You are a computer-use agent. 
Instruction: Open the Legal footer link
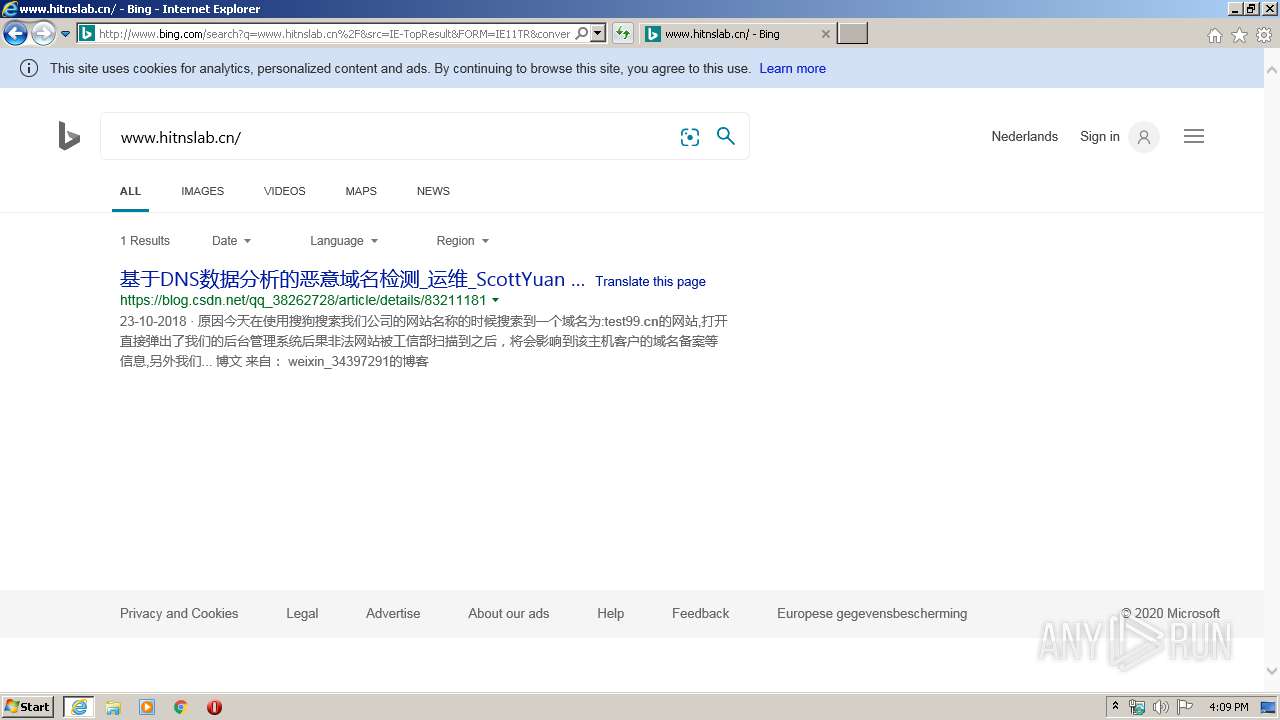click(x=302, y=613)
